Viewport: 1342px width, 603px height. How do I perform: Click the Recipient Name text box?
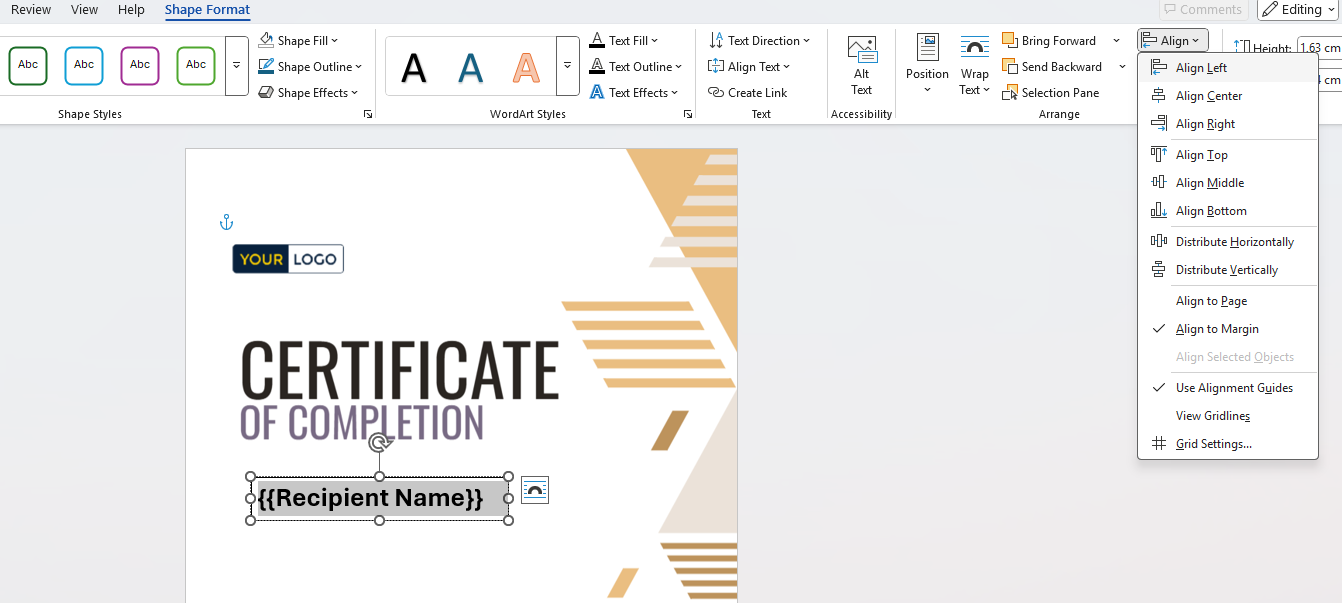(x=379, y=498)
